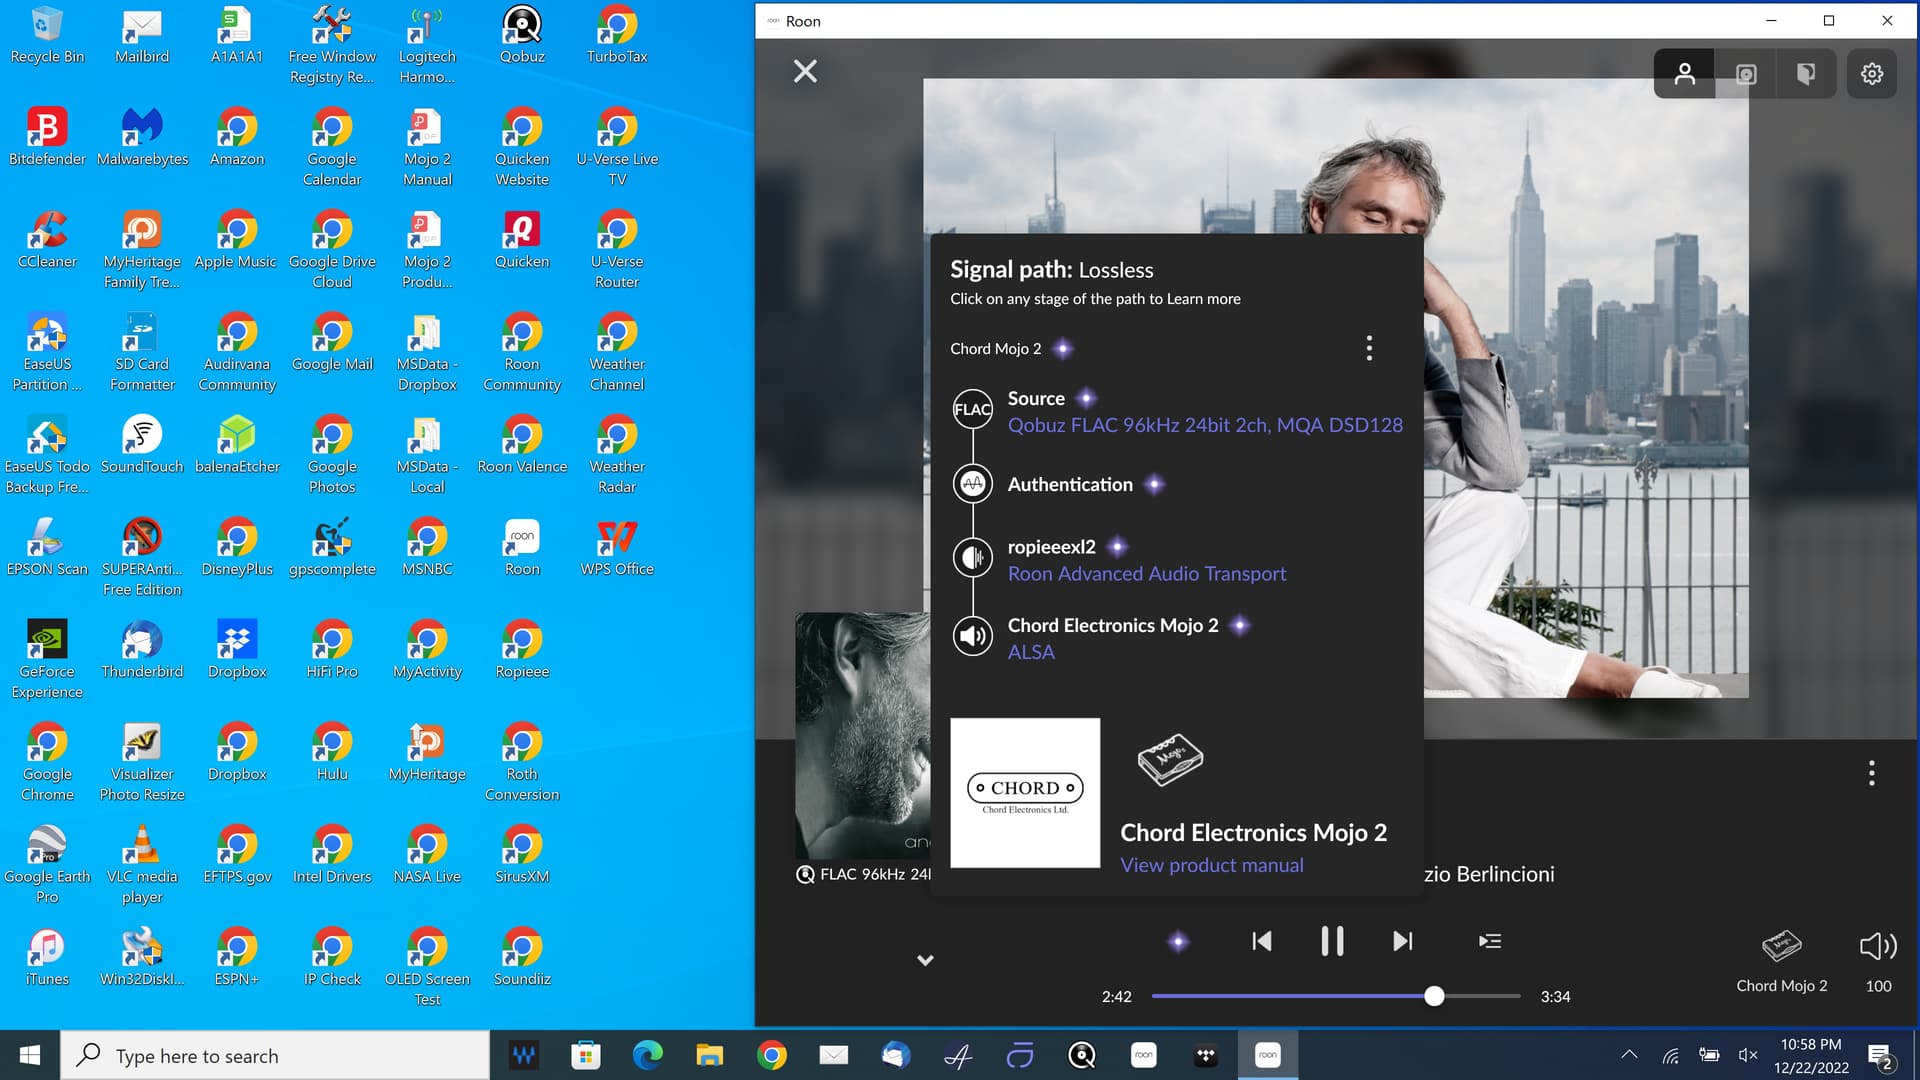The width and height of the screenshot is (1920, 1080).
Task: Open the Roon Advanced Audio Transport link
Action: (x=1147, y=574)
